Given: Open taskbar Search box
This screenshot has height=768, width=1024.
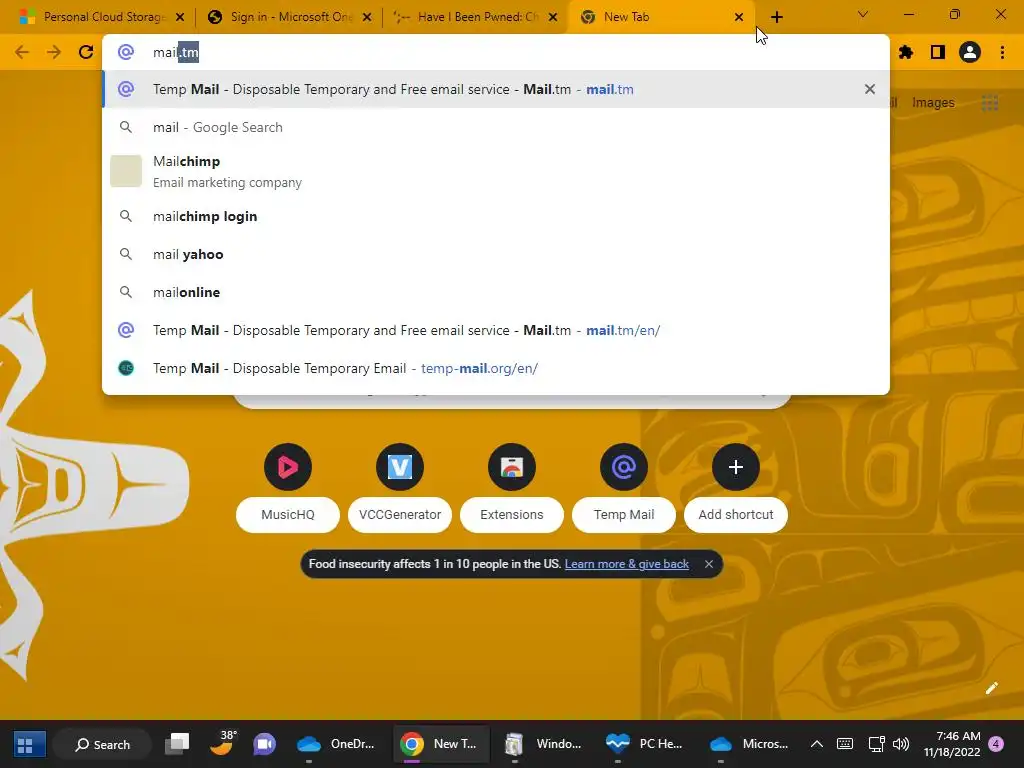Looking at the screenshot, I should [x=103, y=744].
